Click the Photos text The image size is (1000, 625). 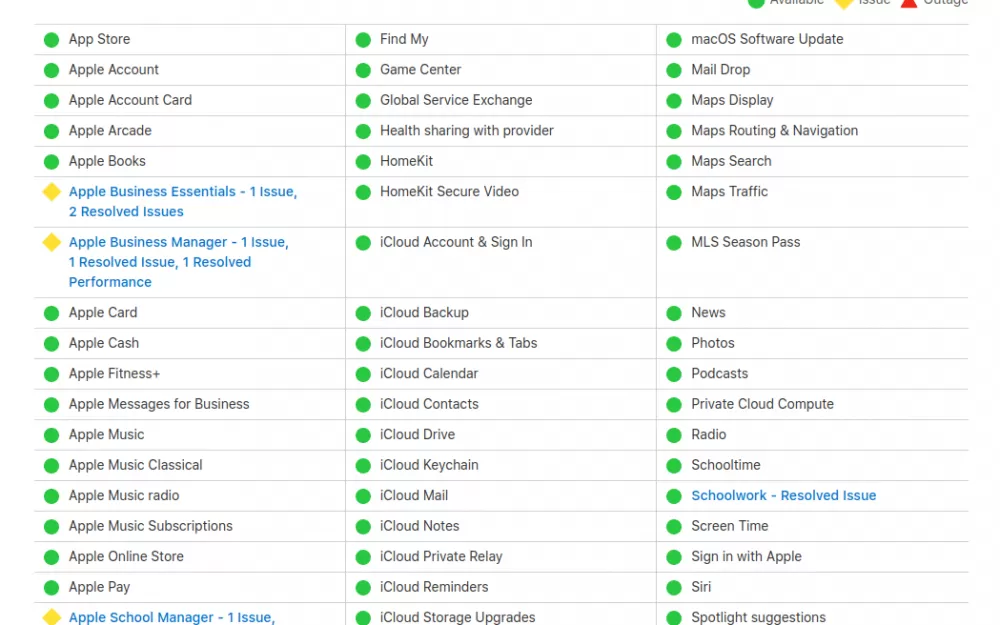[713, 343]
